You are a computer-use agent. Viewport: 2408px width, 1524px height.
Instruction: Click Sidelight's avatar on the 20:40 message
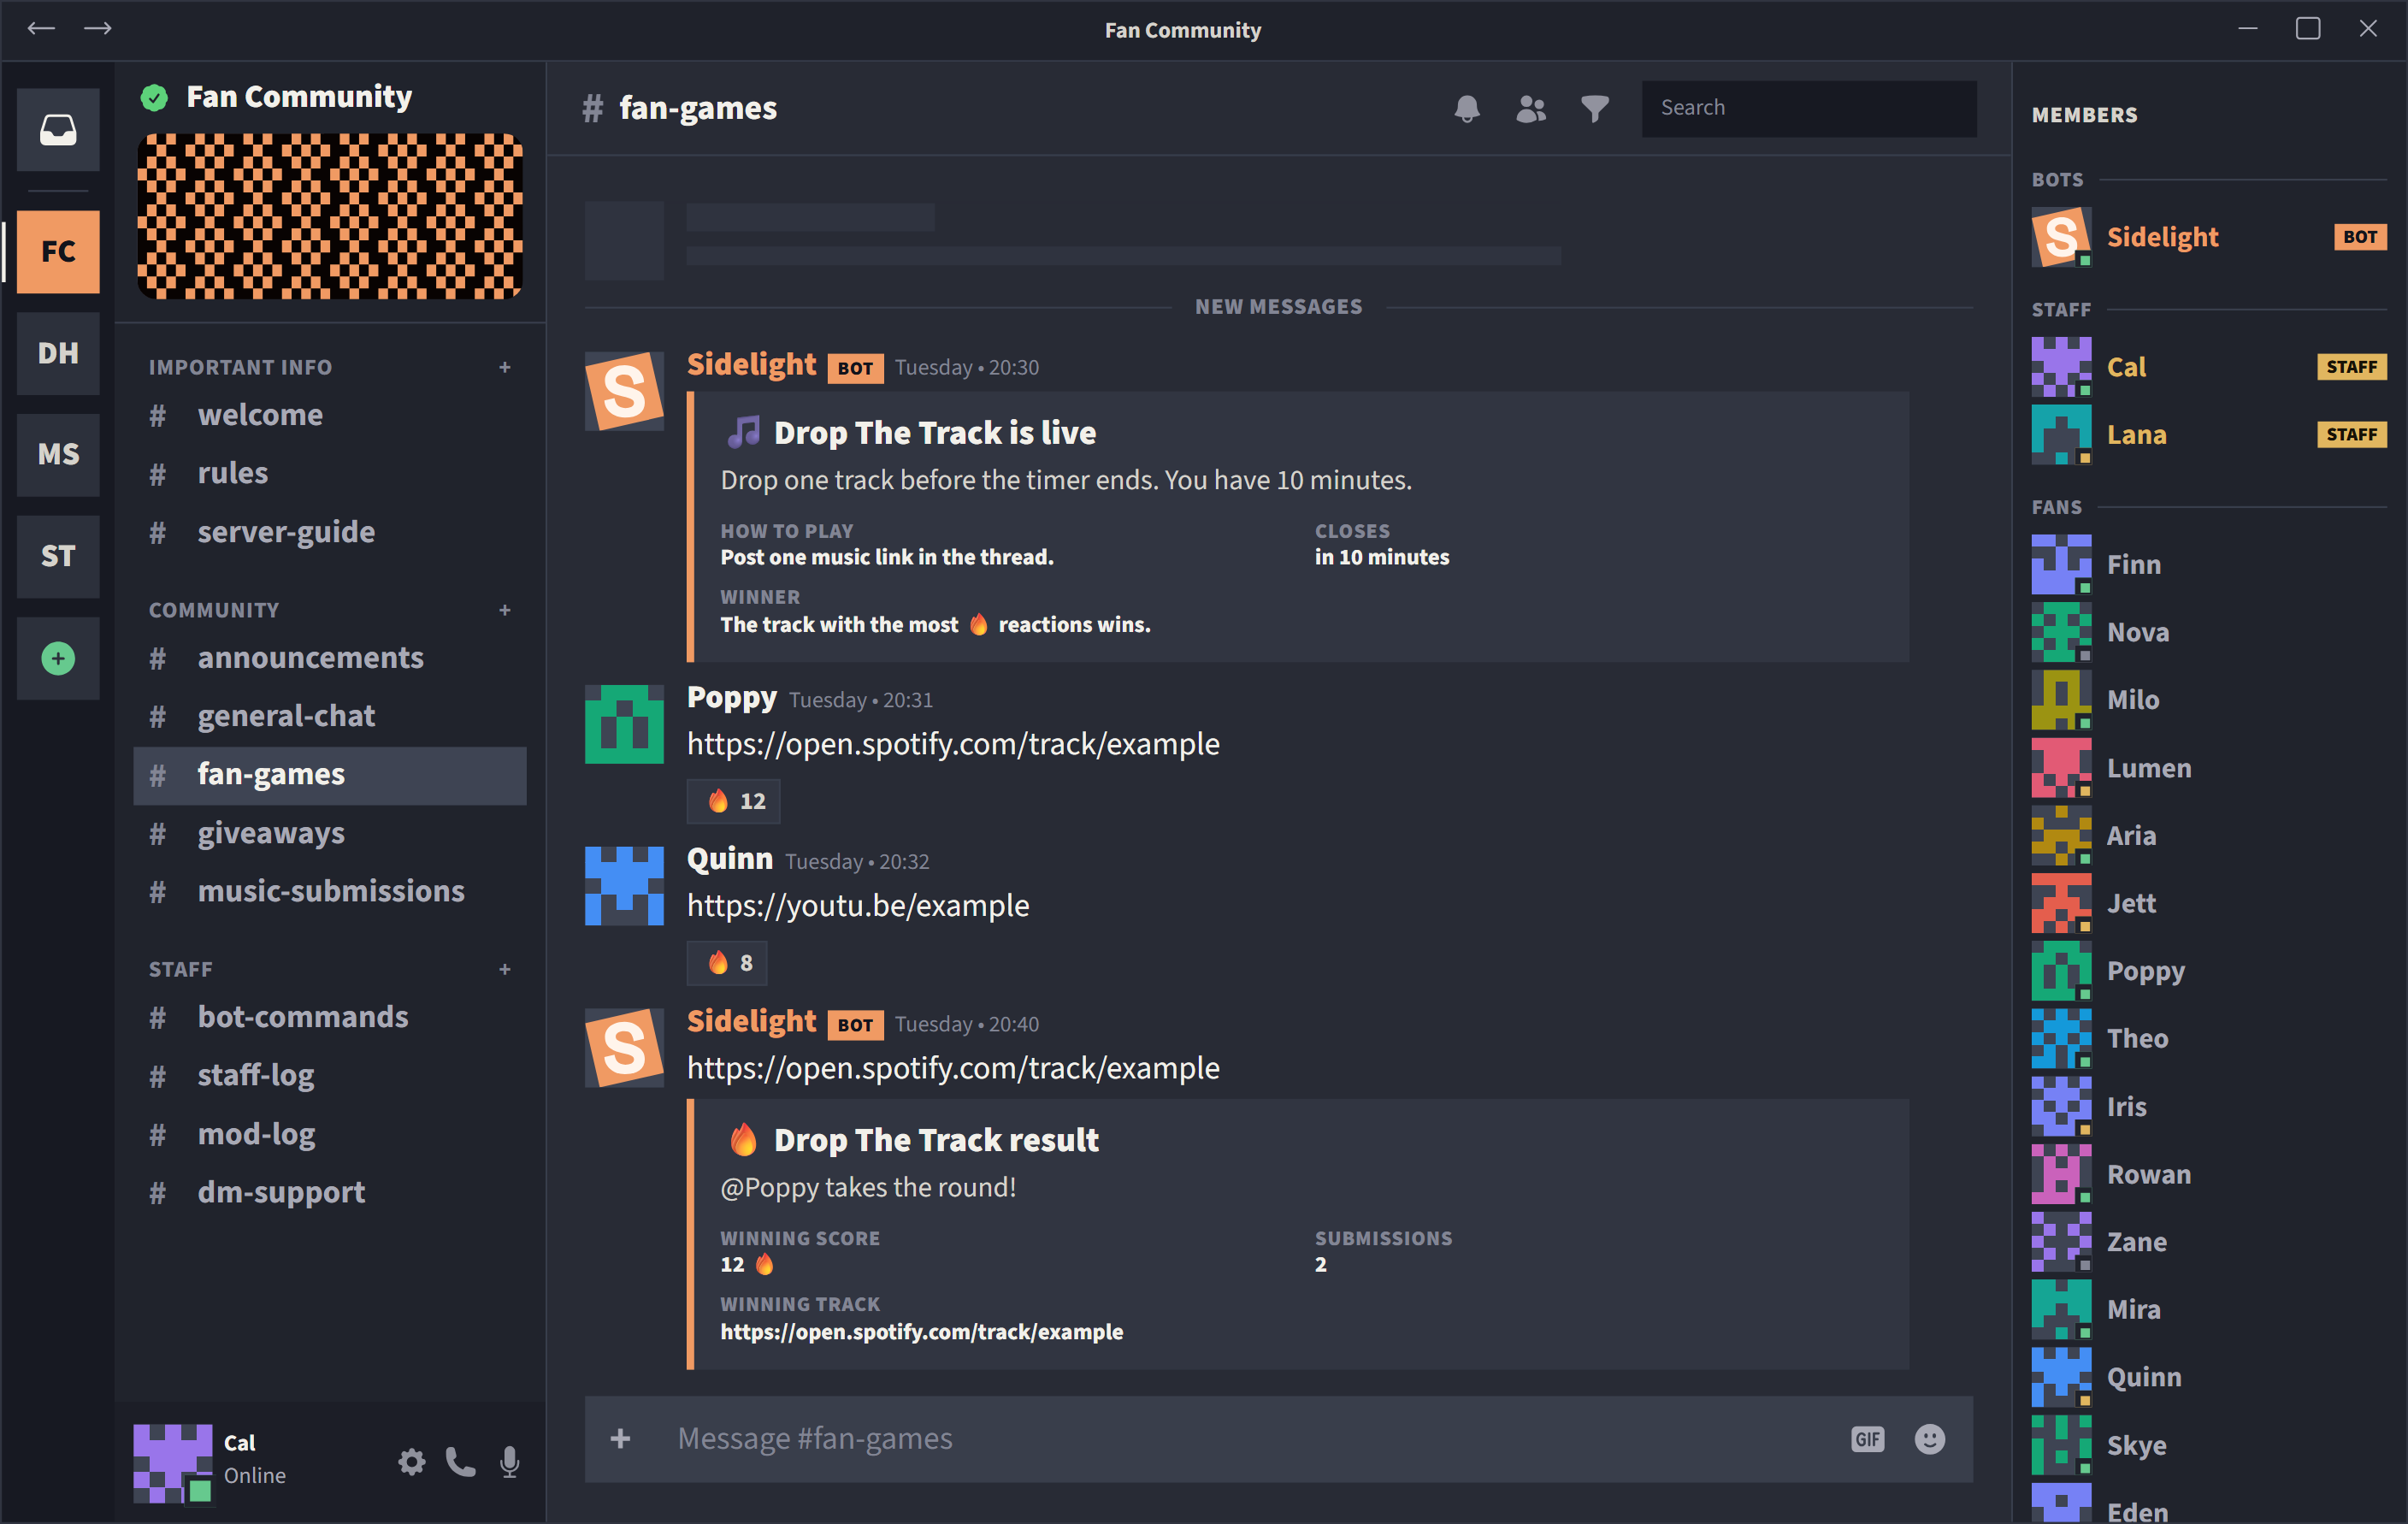[x=624, y=1048]
